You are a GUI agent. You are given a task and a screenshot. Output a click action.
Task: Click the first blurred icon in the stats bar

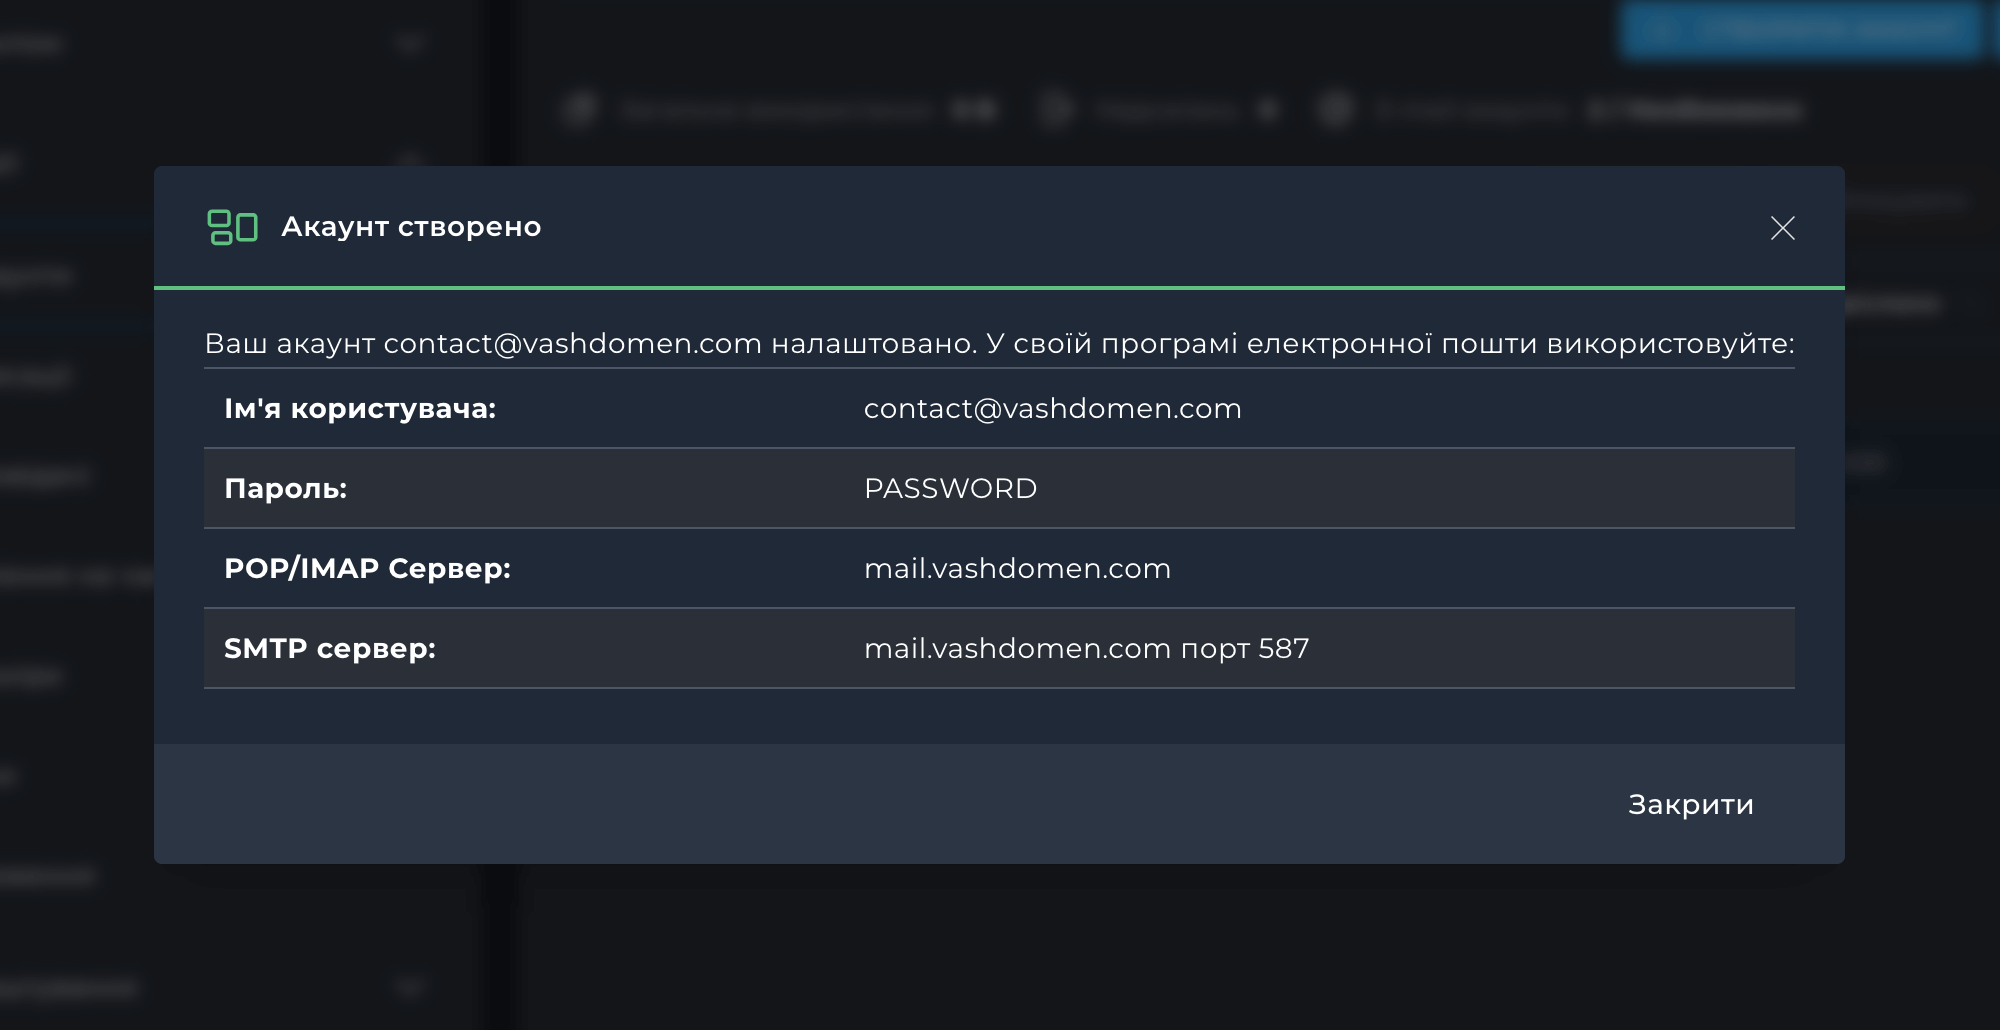[580, 109]
